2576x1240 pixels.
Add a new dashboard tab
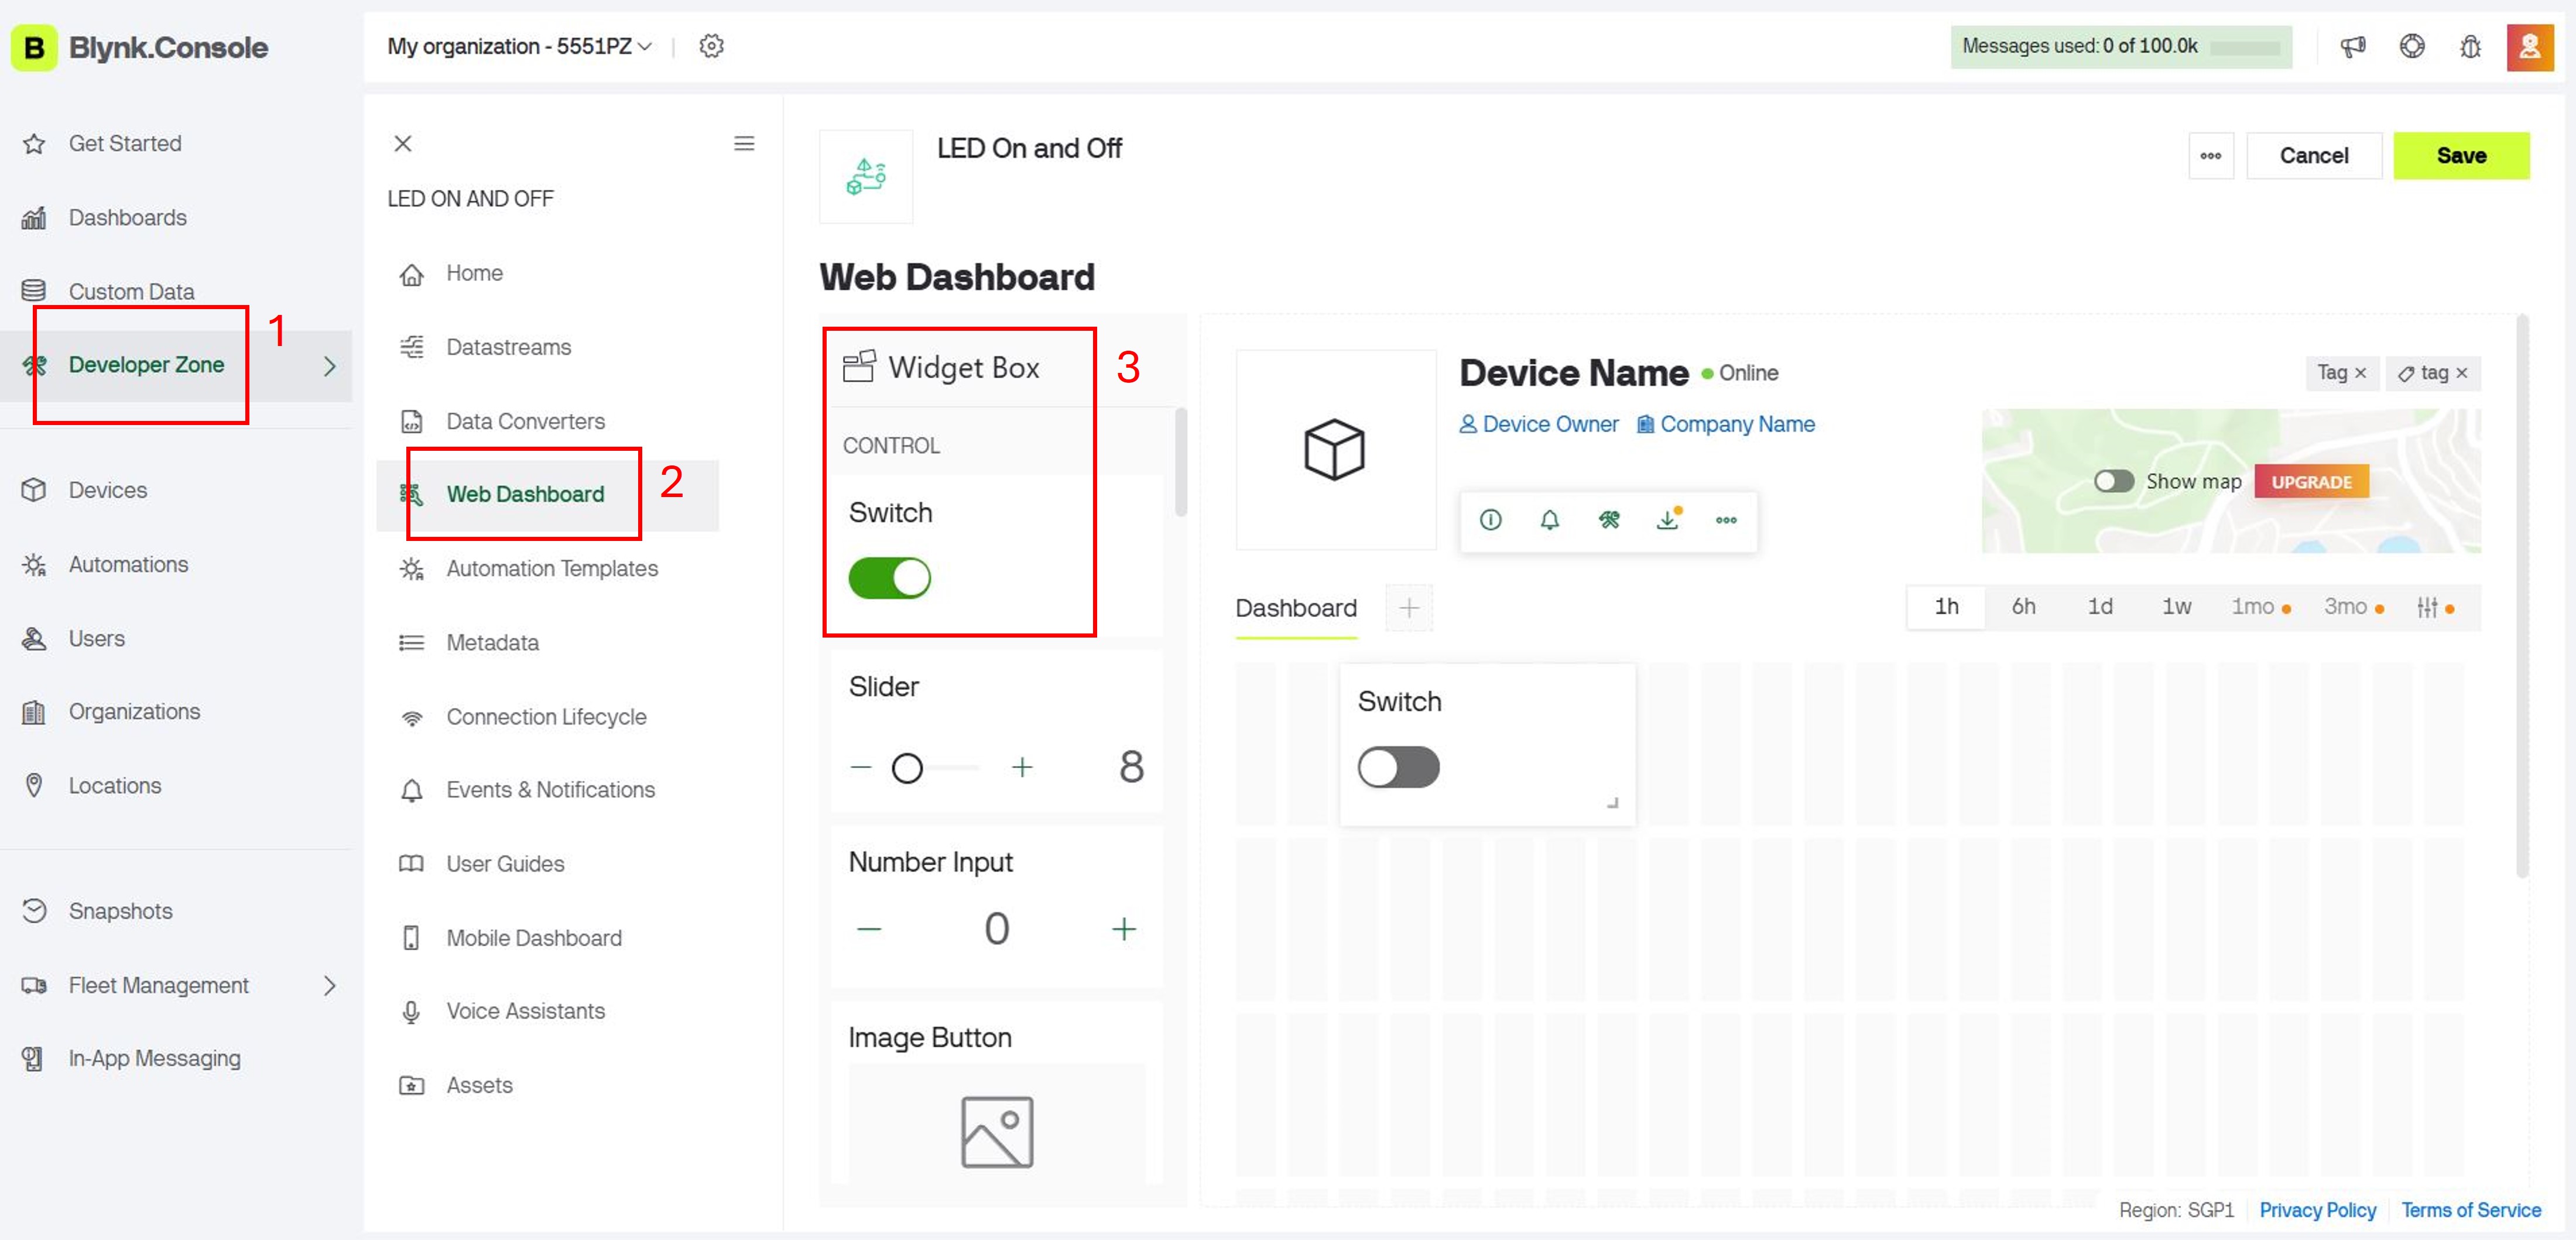(x=1409, y=608)
